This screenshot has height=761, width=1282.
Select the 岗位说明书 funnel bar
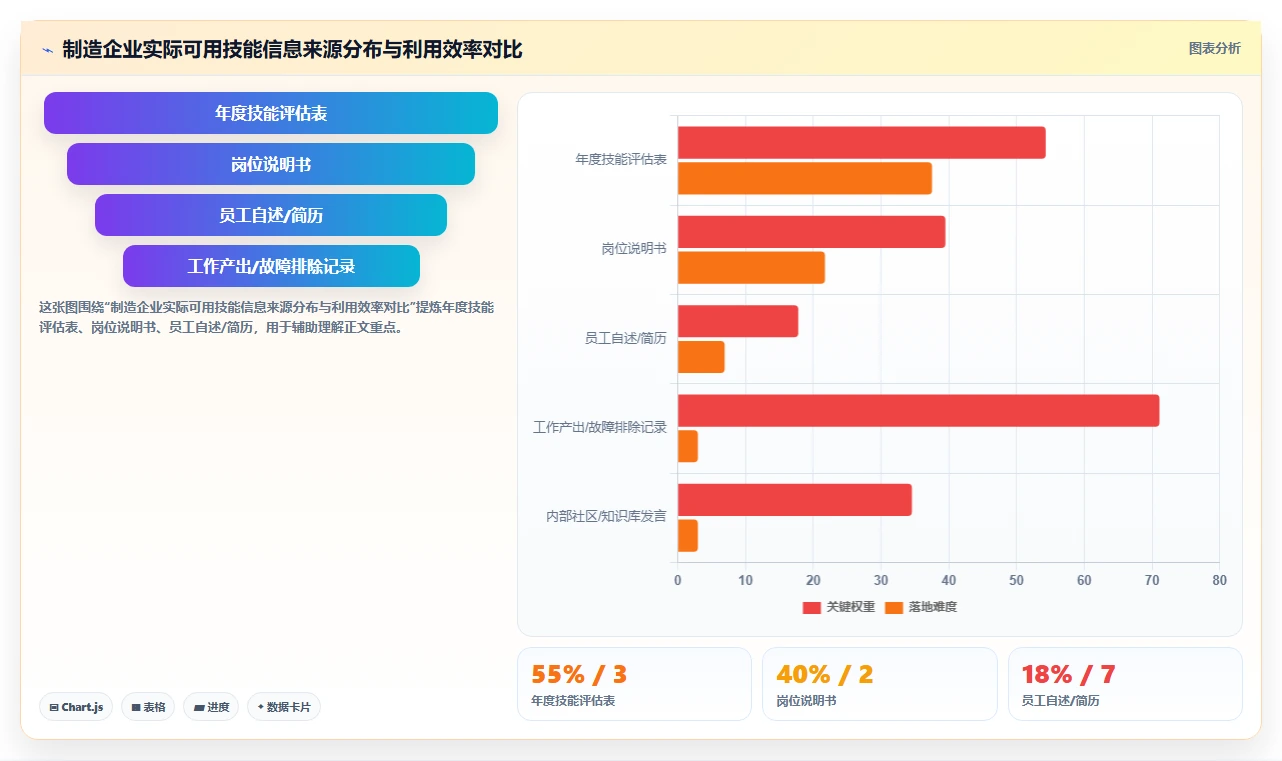pos(271,164)
